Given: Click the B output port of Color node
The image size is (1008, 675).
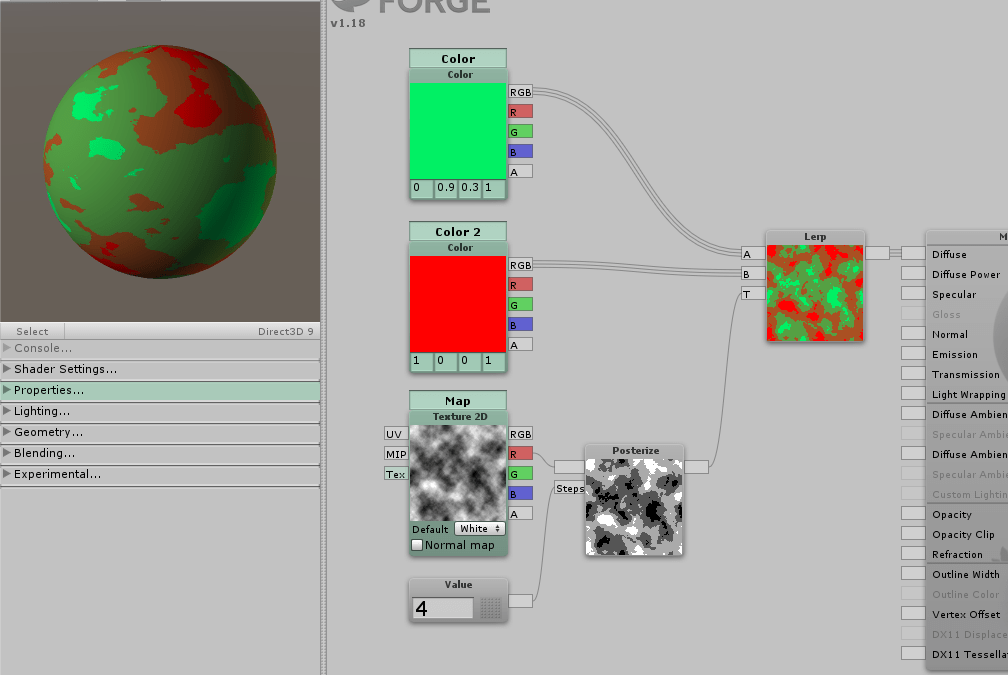Looking at the screenshot, I should click(x=520, y=152).
